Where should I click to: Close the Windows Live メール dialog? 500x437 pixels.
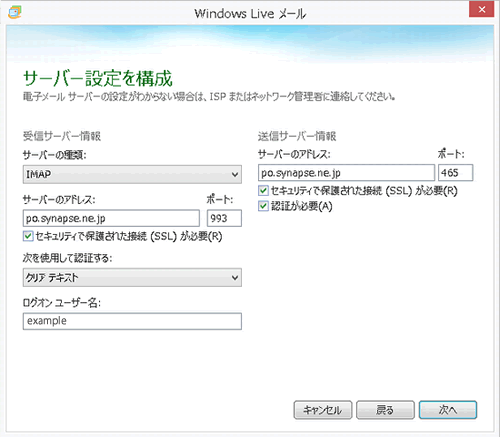[x=481, y=9]
